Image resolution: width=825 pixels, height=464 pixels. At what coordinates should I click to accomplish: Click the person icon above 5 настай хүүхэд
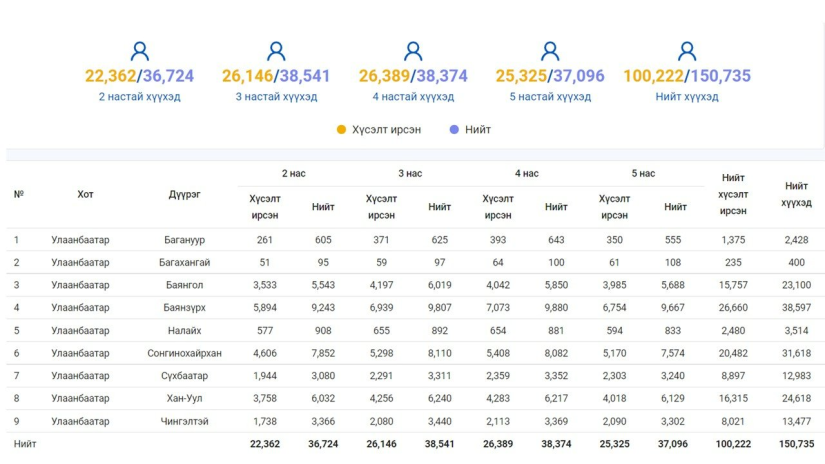[550, 52]
